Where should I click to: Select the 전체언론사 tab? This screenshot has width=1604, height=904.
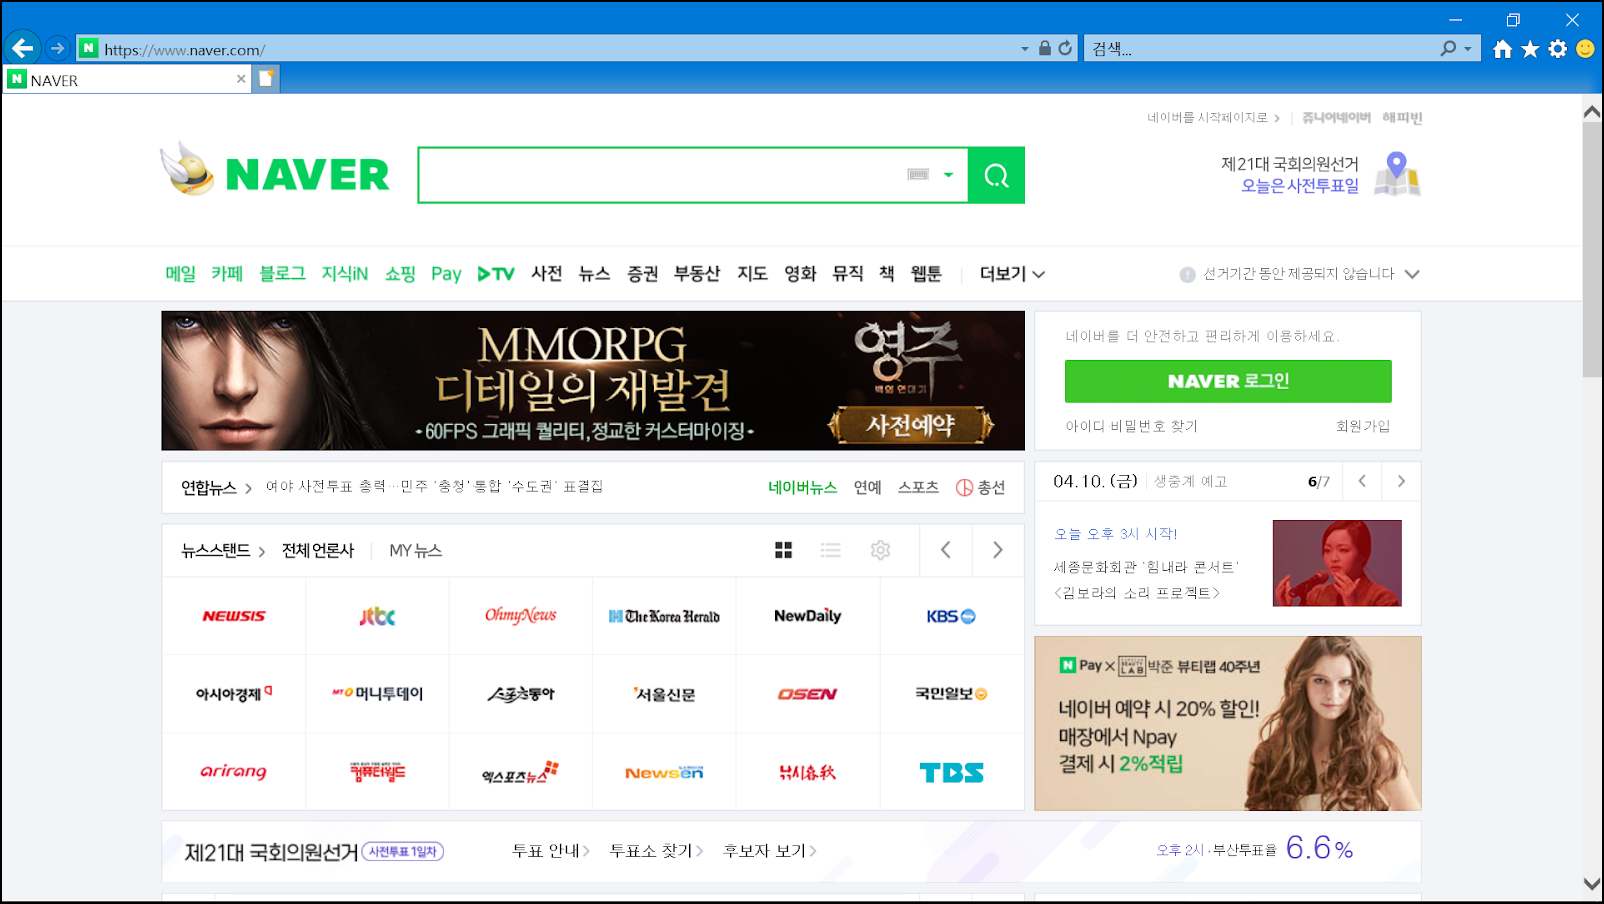click(x=318, y=550)
